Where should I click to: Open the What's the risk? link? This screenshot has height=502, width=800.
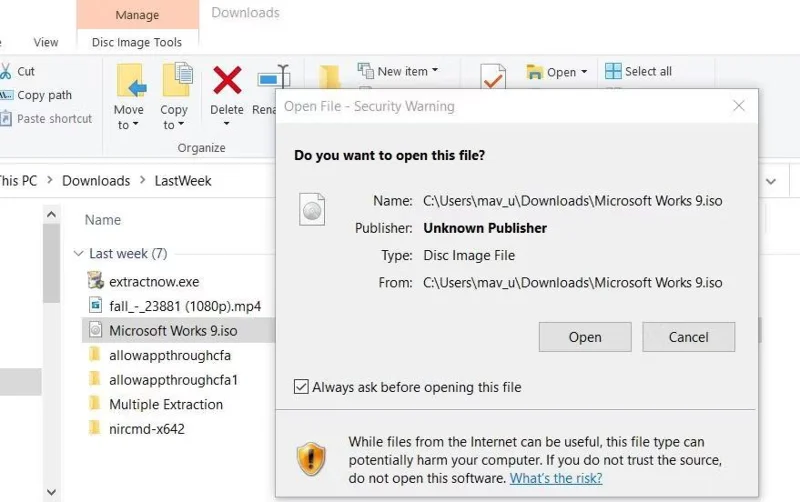click(556, 478)
